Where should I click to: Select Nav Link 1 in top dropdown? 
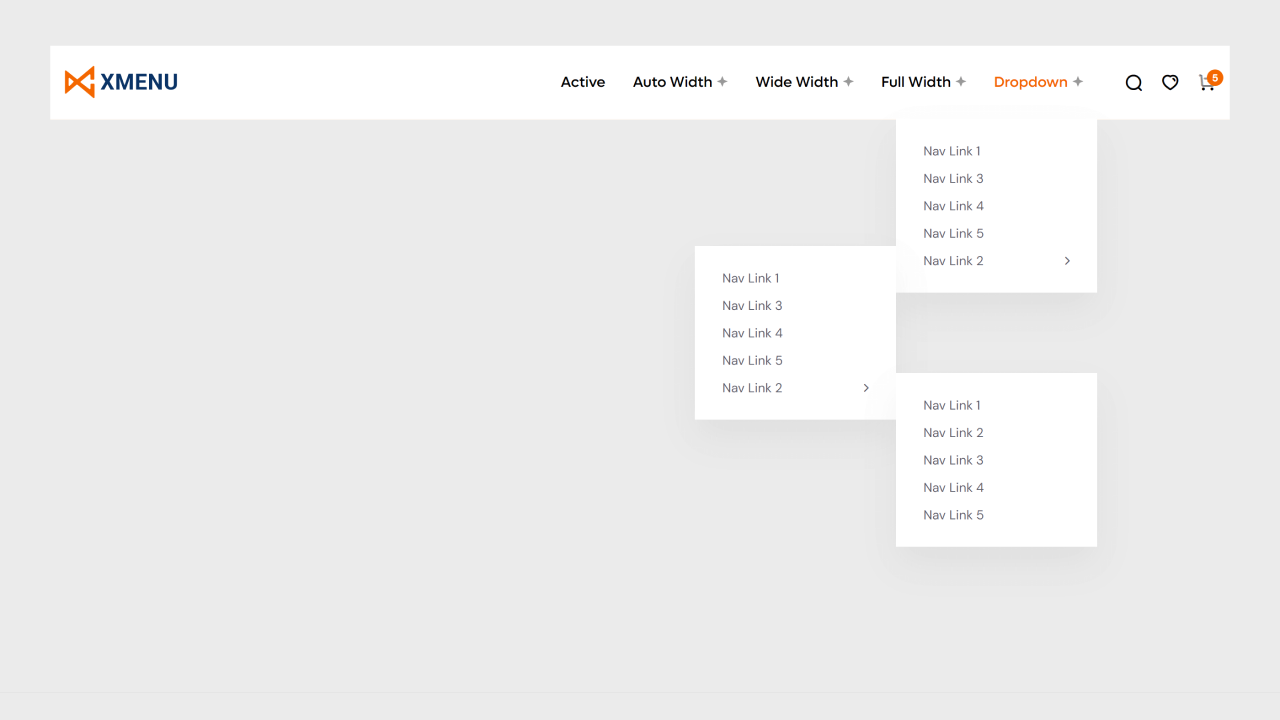[x=951, y=150]
